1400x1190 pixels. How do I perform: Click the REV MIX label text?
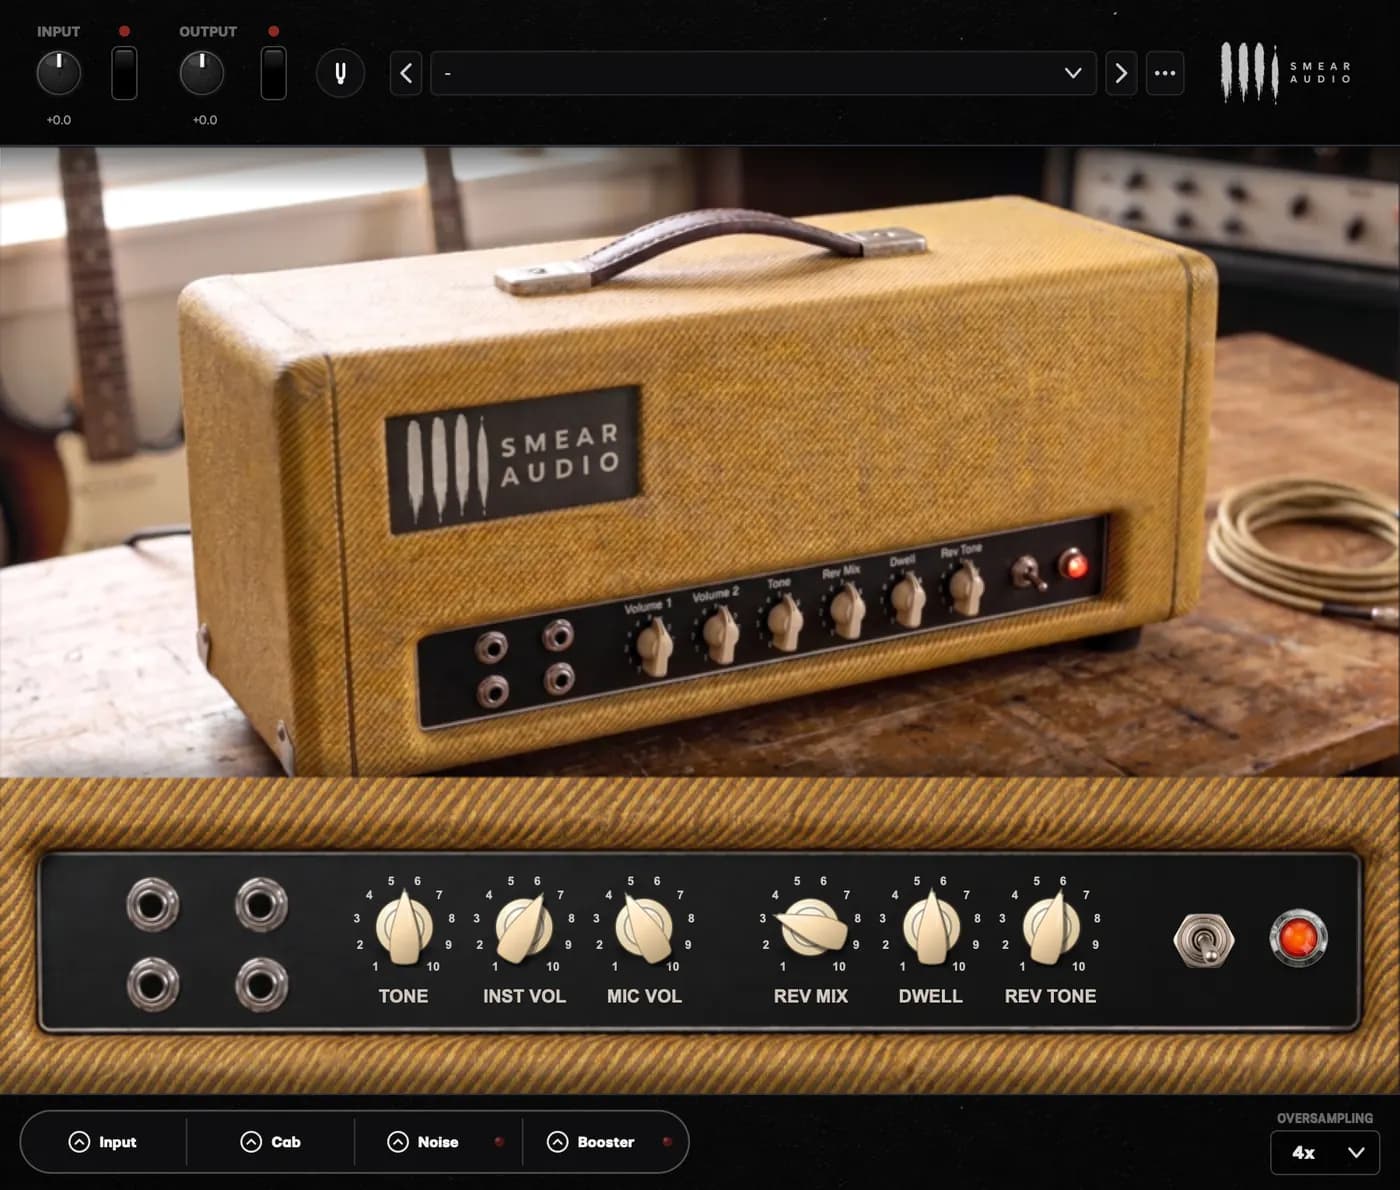[x=811, y=996]
